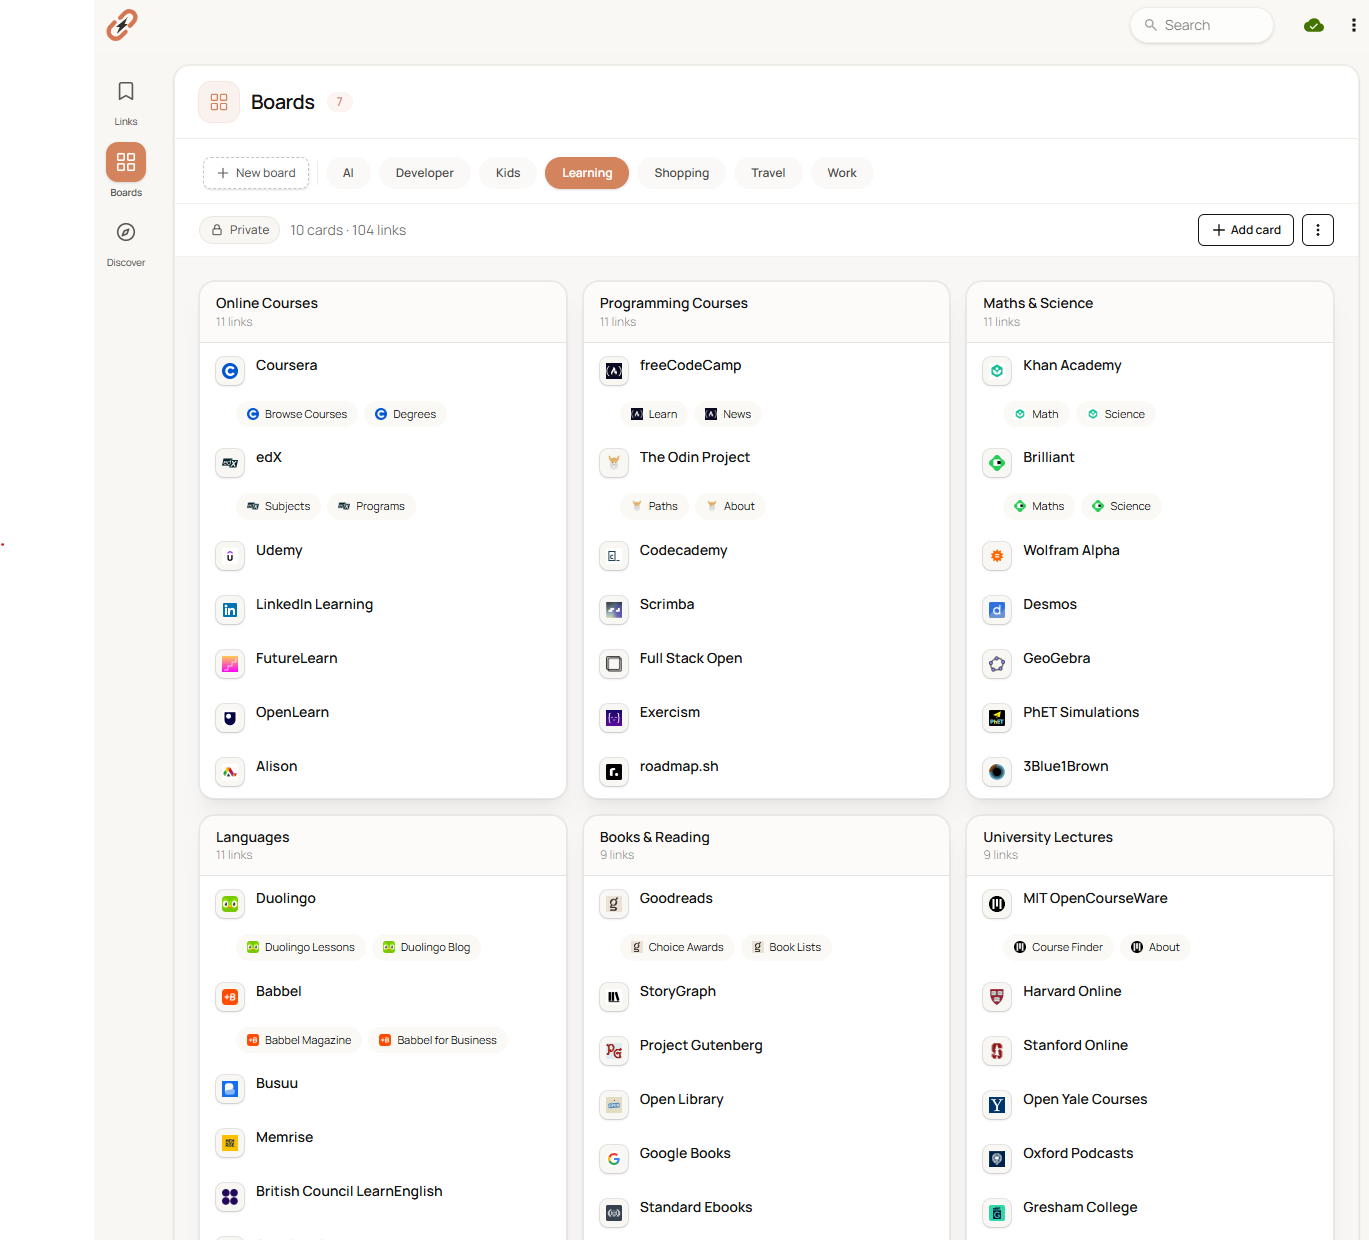Open the Degrees sublink under Coursera
The height and width of the screenshot is (1240, 1369).
(405, 414)
